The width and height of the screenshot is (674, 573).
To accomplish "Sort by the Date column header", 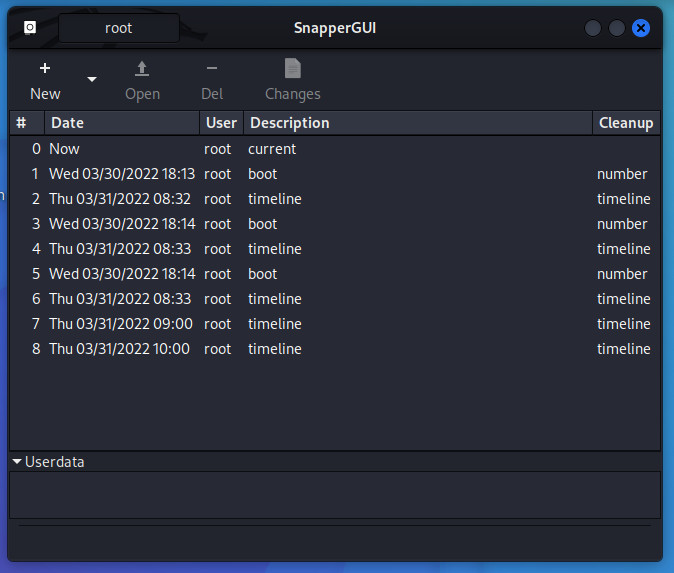I will (x=122, y=123).
